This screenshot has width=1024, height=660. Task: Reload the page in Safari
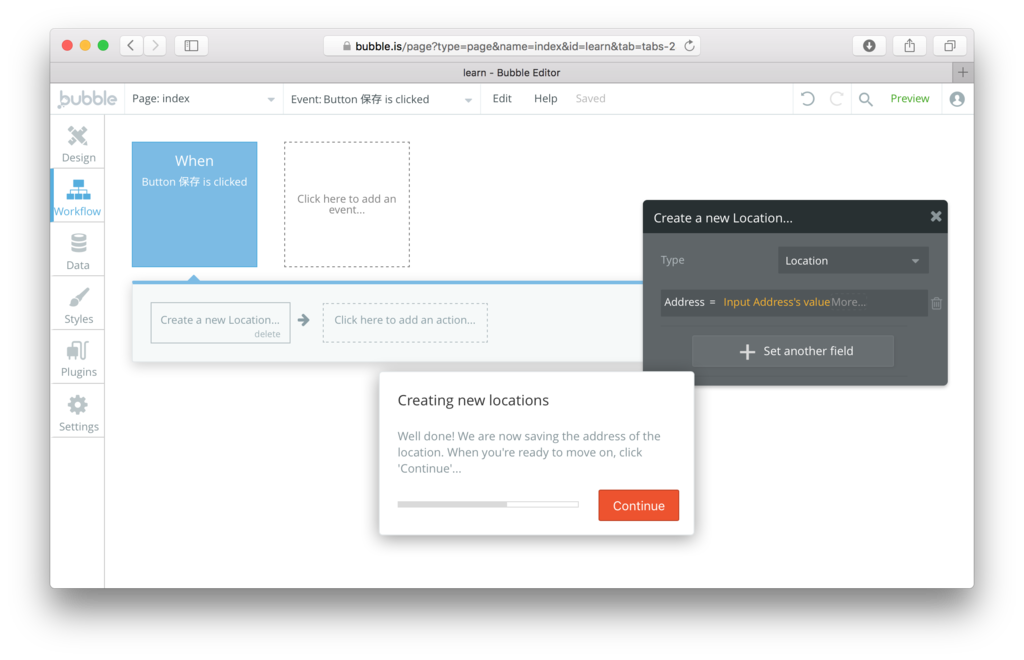click(x=689, y=46)
